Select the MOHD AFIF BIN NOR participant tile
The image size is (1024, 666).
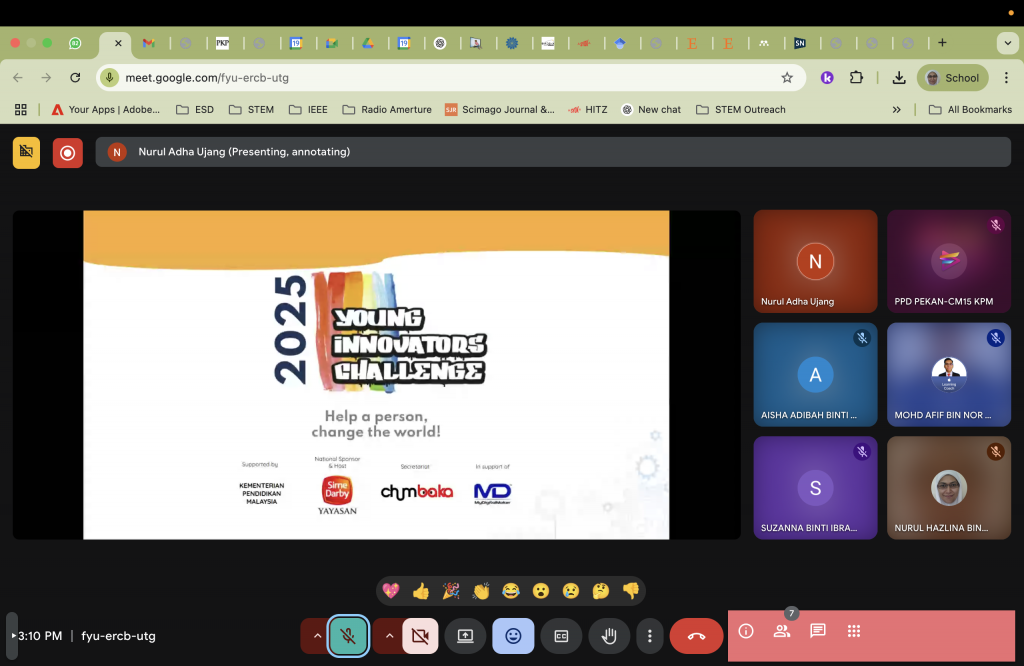(949, 375)
